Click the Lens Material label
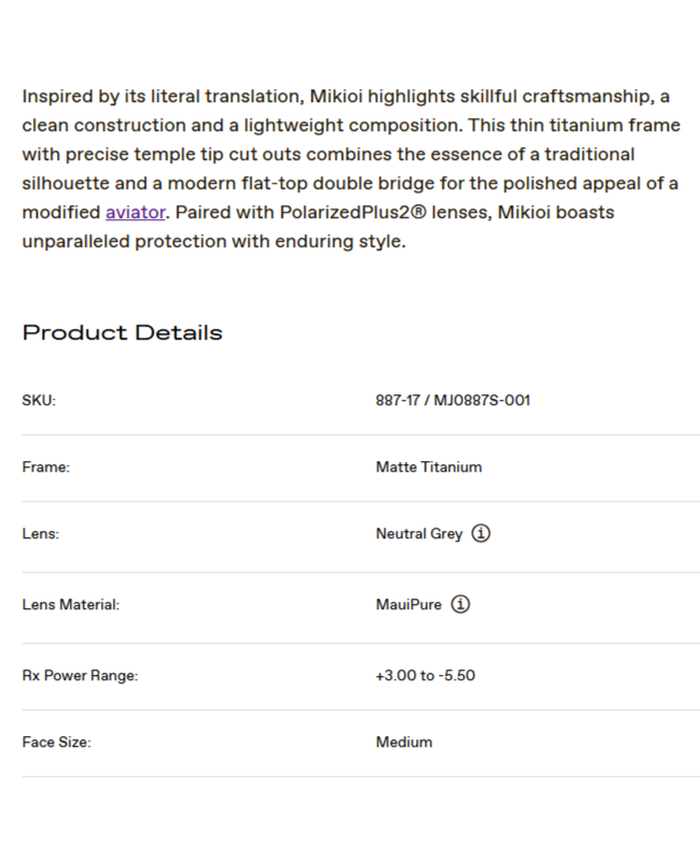The height and width of the screenshot is (850, 700). [x=70, y=605]
